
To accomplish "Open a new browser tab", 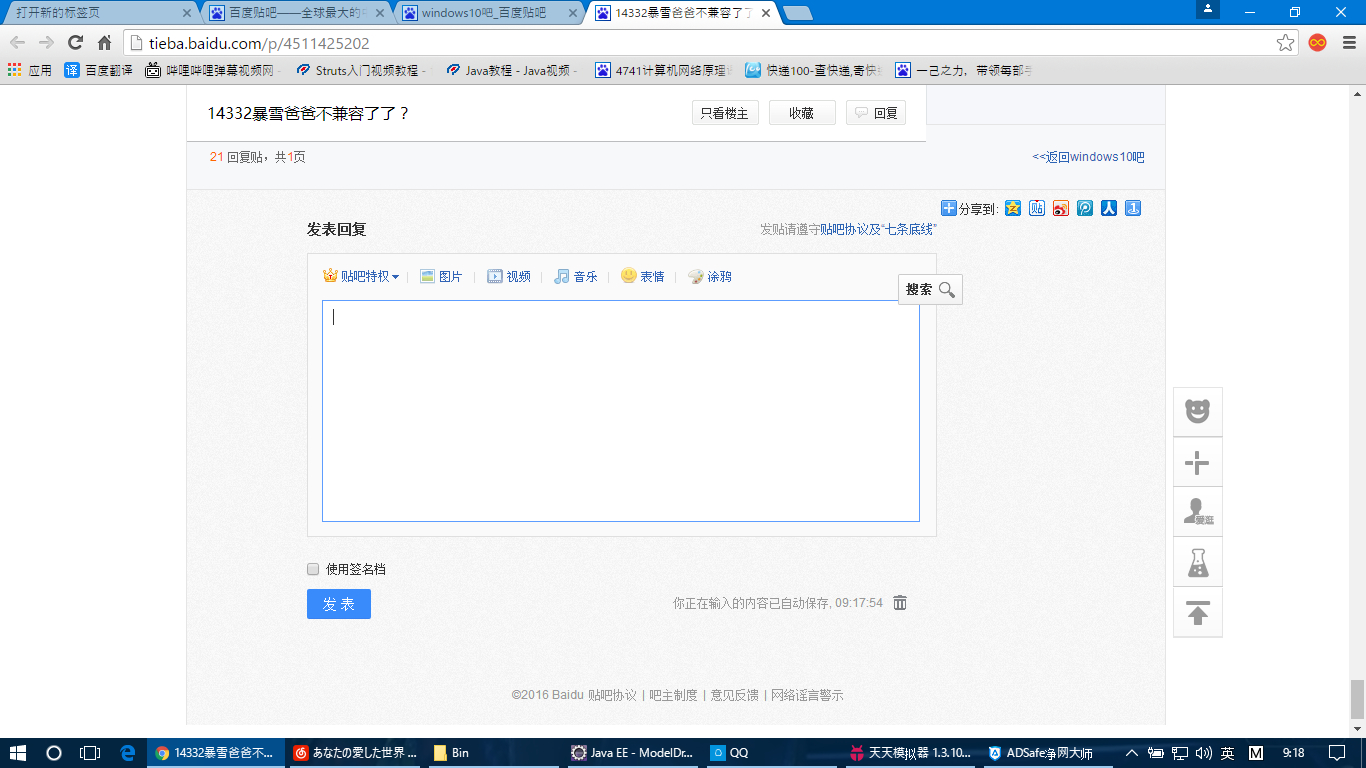I will 797,13.
